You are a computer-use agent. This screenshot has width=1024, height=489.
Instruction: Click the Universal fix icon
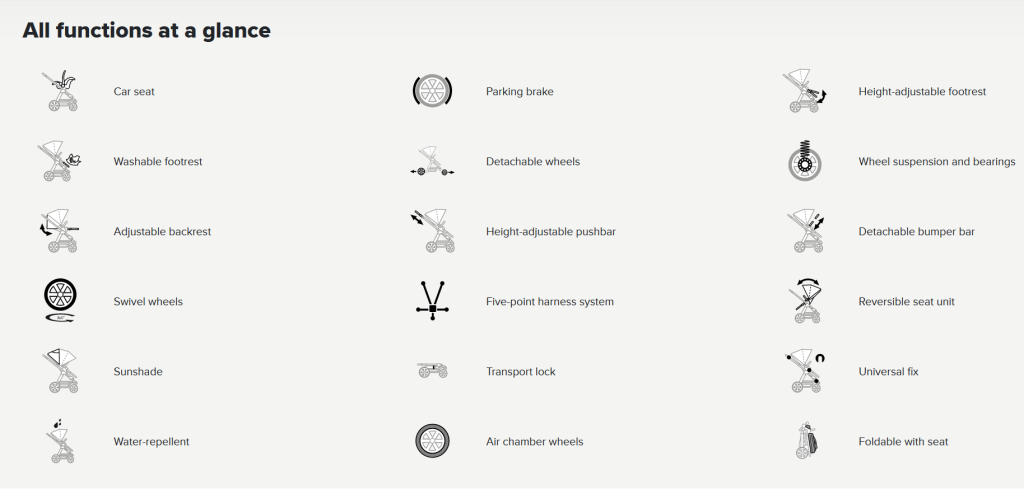[x=805, y=371]
